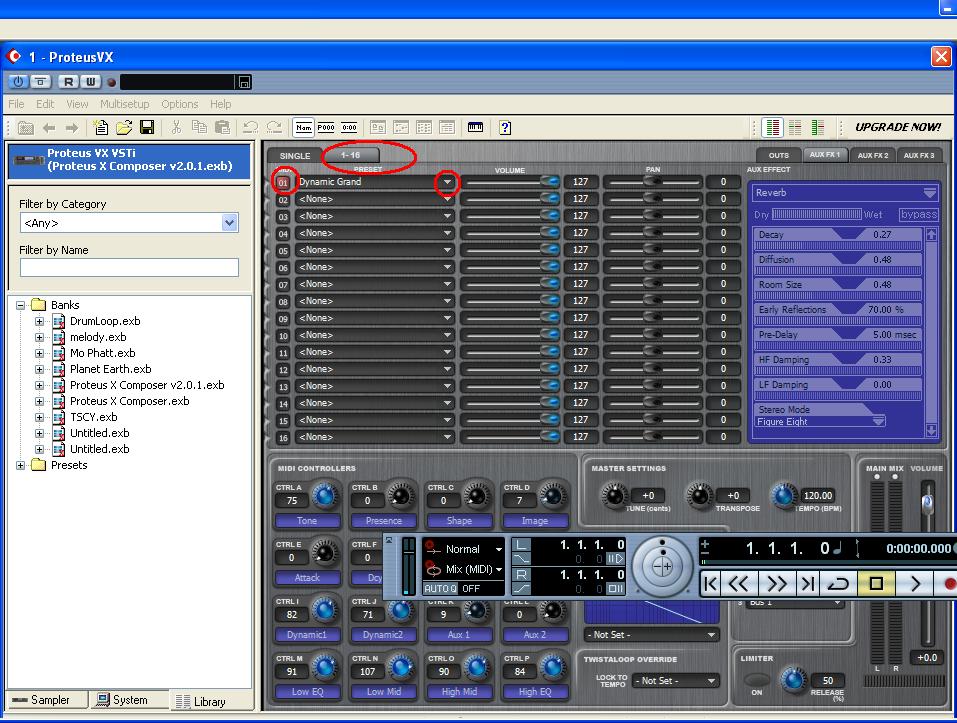Click the question mark help icon
957x723 pixels.
pyautogui.click(x=505, y=128)
